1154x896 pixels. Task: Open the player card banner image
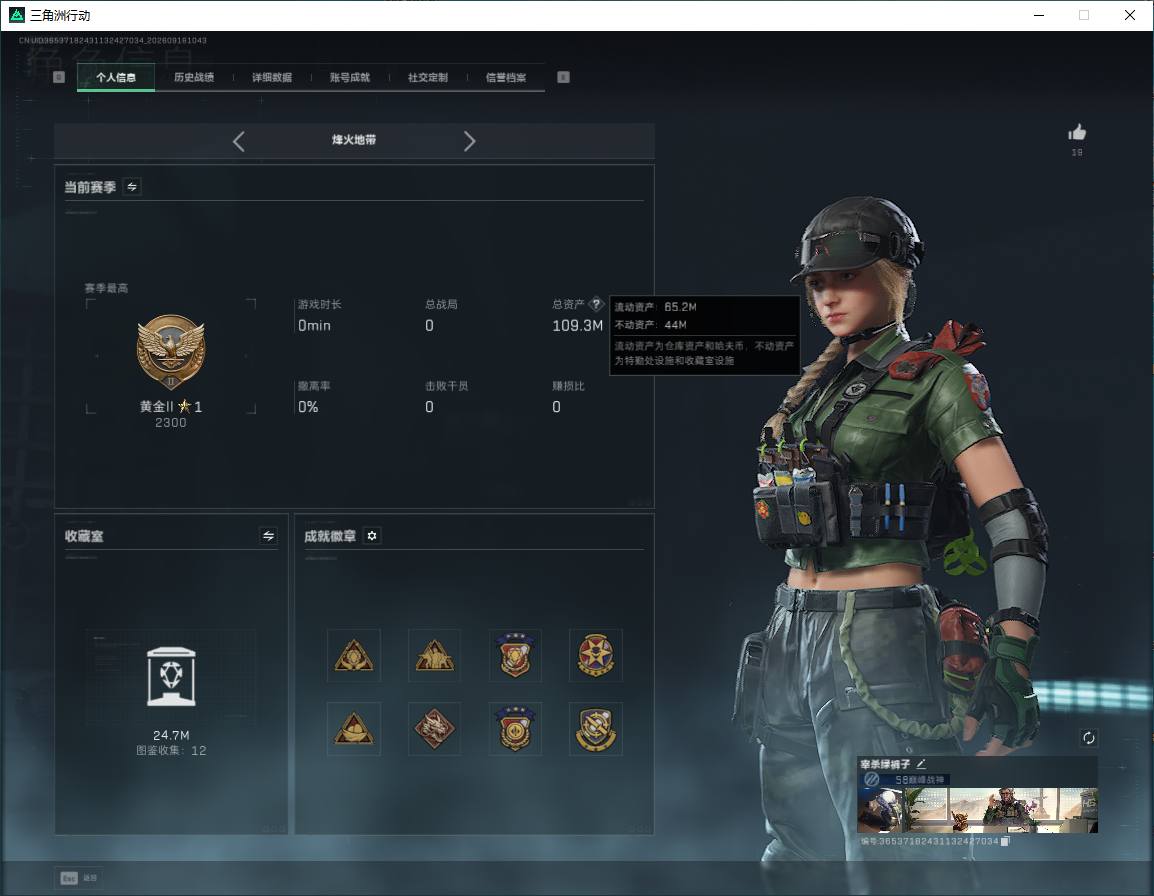click(977, 810)
